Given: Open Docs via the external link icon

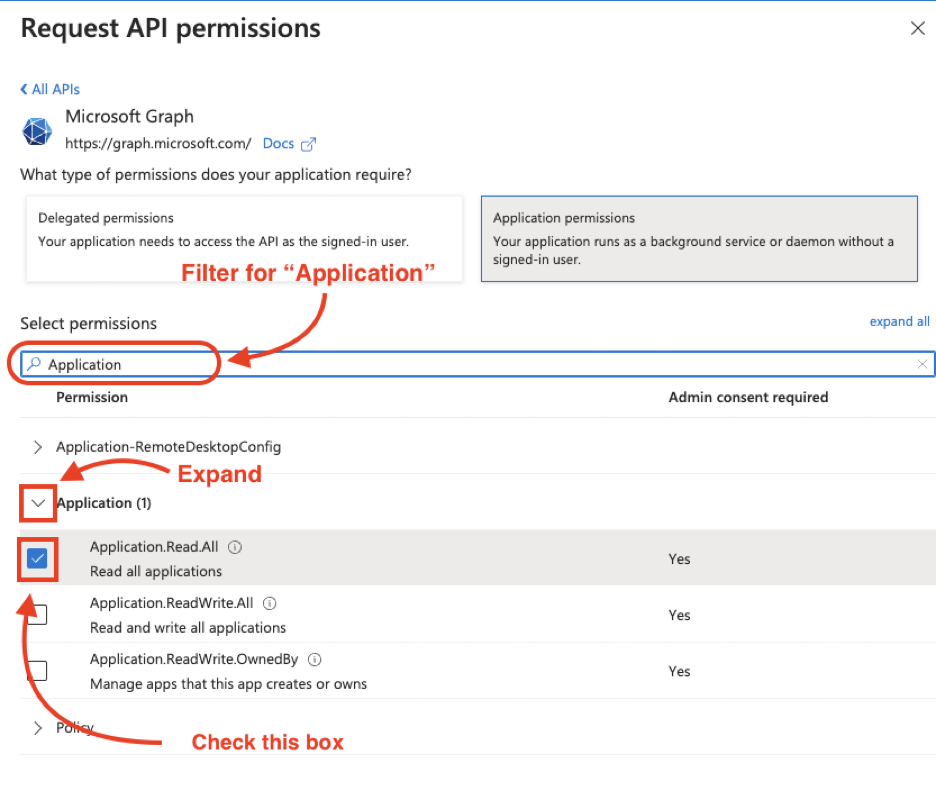Looking at the screenshot, I should point(306,142).
